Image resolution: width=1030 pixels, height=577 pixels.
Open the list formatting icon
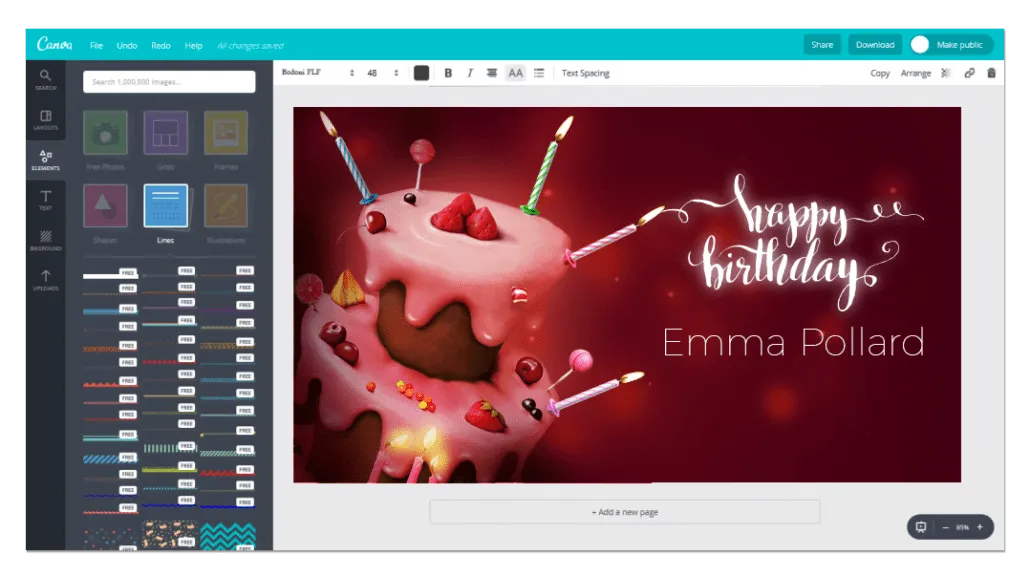pyautogui.click(x=539, y=73)
